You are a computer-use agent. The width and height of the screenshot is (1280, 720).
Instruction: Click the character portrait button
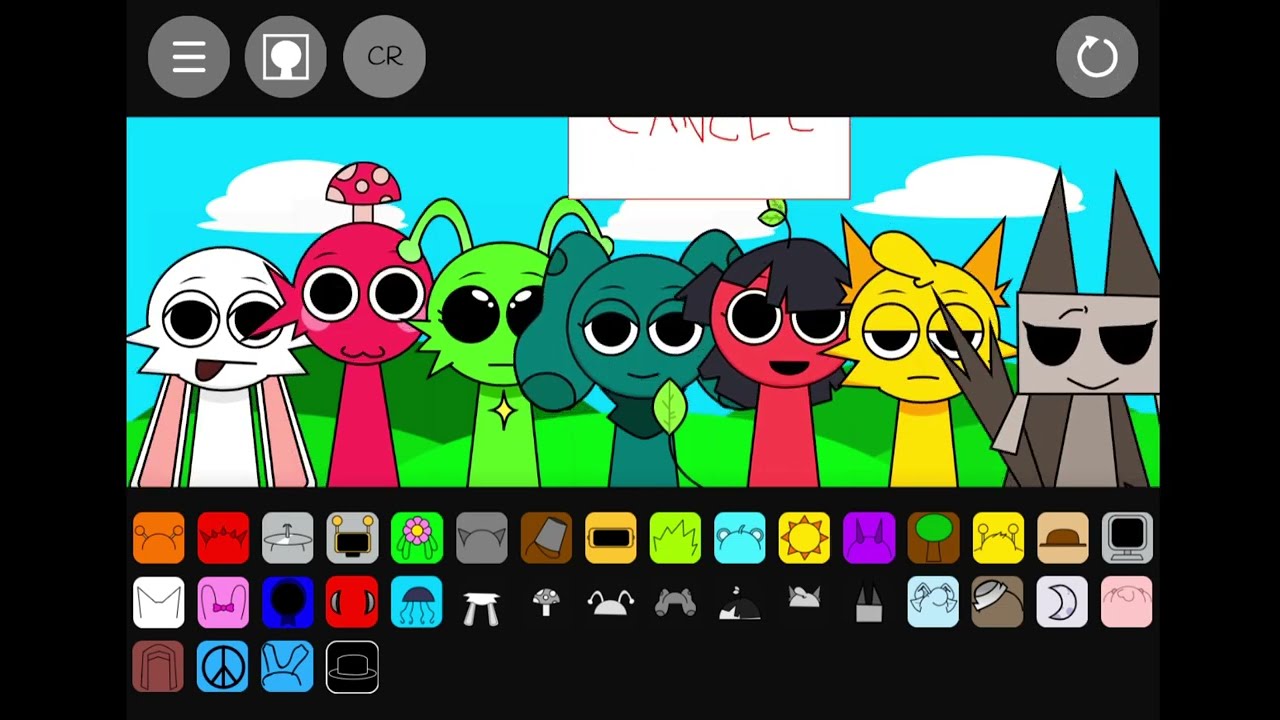pos(286,57)
